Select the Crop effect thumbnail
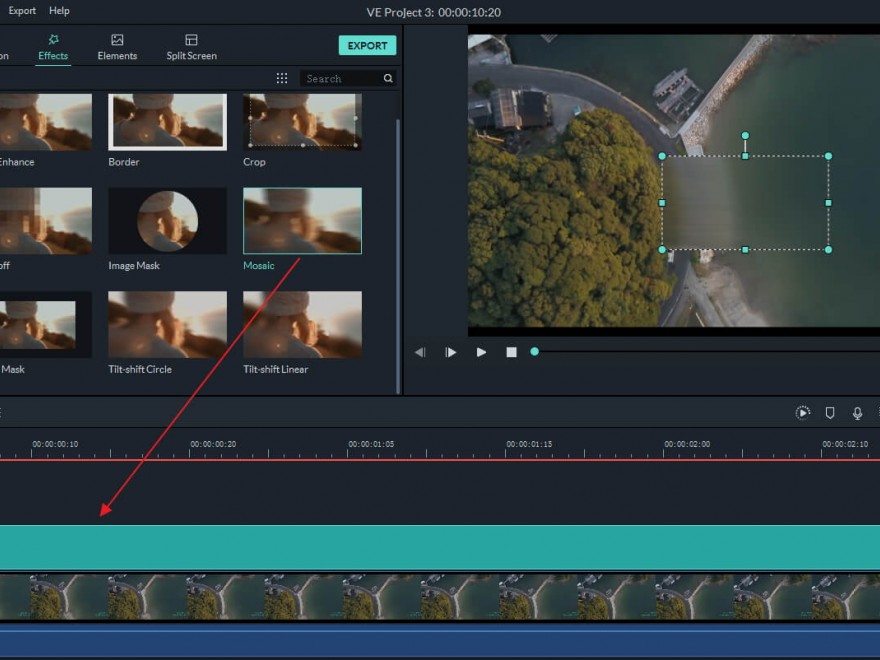The width and height of the screenshot is (880, 660). (302, 122)
